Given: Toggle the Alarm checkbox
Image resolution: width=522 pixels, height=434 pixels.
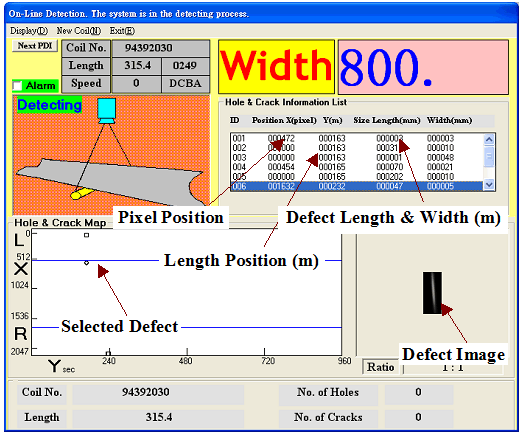Looking at the screenshot, I should coord(17,86).
